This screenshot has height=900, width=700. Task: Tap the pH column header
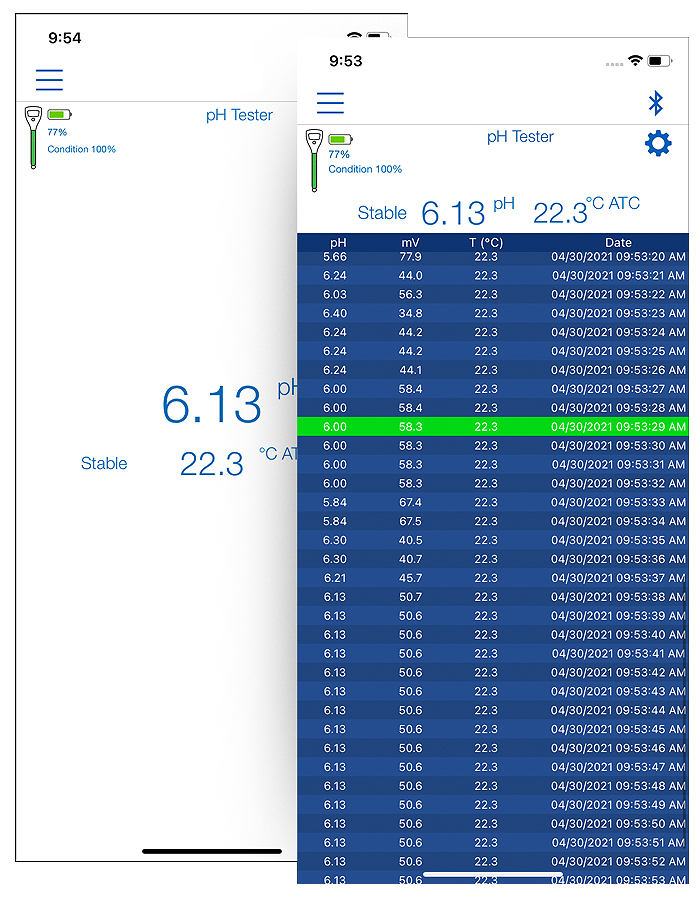point(338,243)
